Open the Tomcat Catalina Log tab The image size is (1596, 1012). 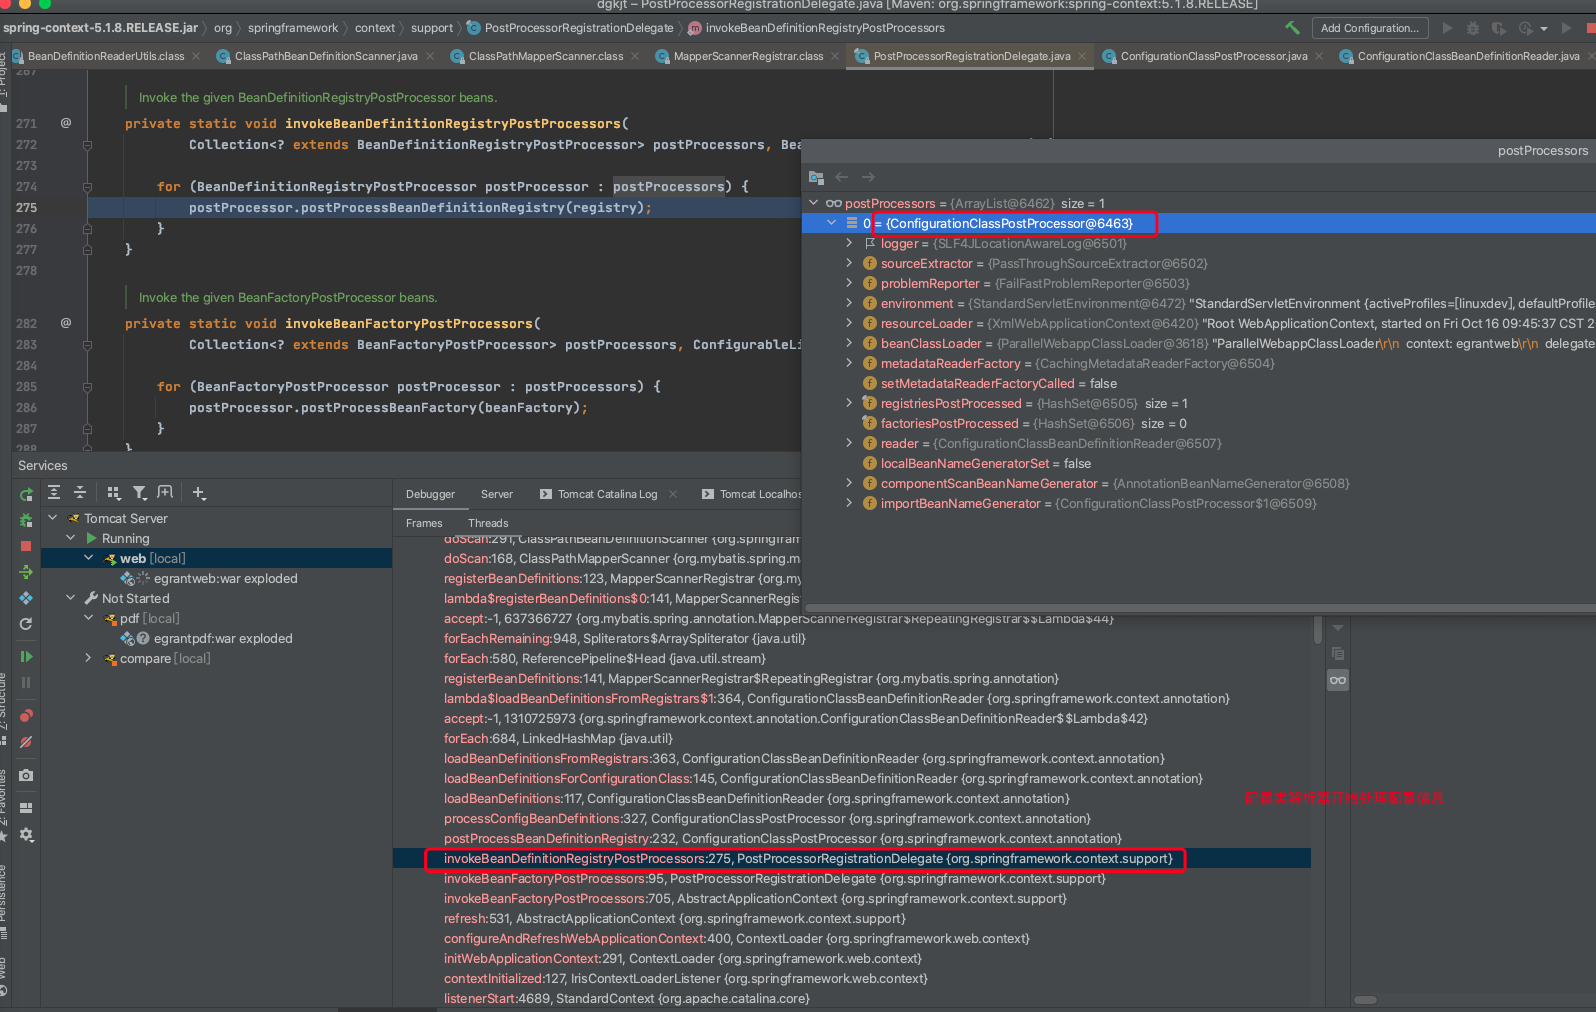(607, 494)
